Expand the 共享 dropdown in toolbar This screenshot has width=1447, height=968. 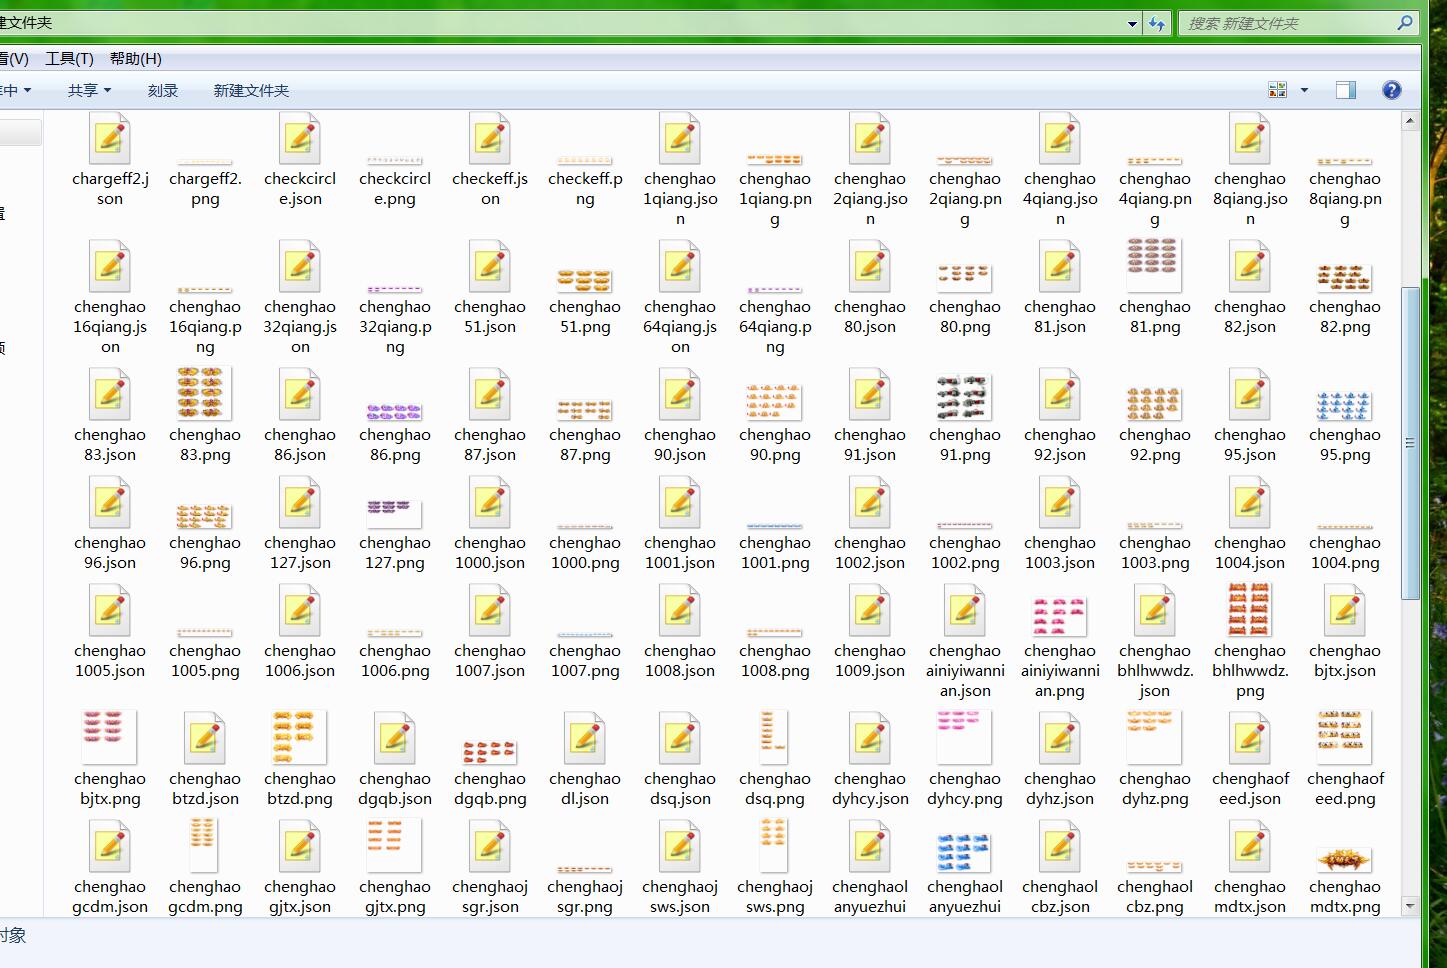89,90
